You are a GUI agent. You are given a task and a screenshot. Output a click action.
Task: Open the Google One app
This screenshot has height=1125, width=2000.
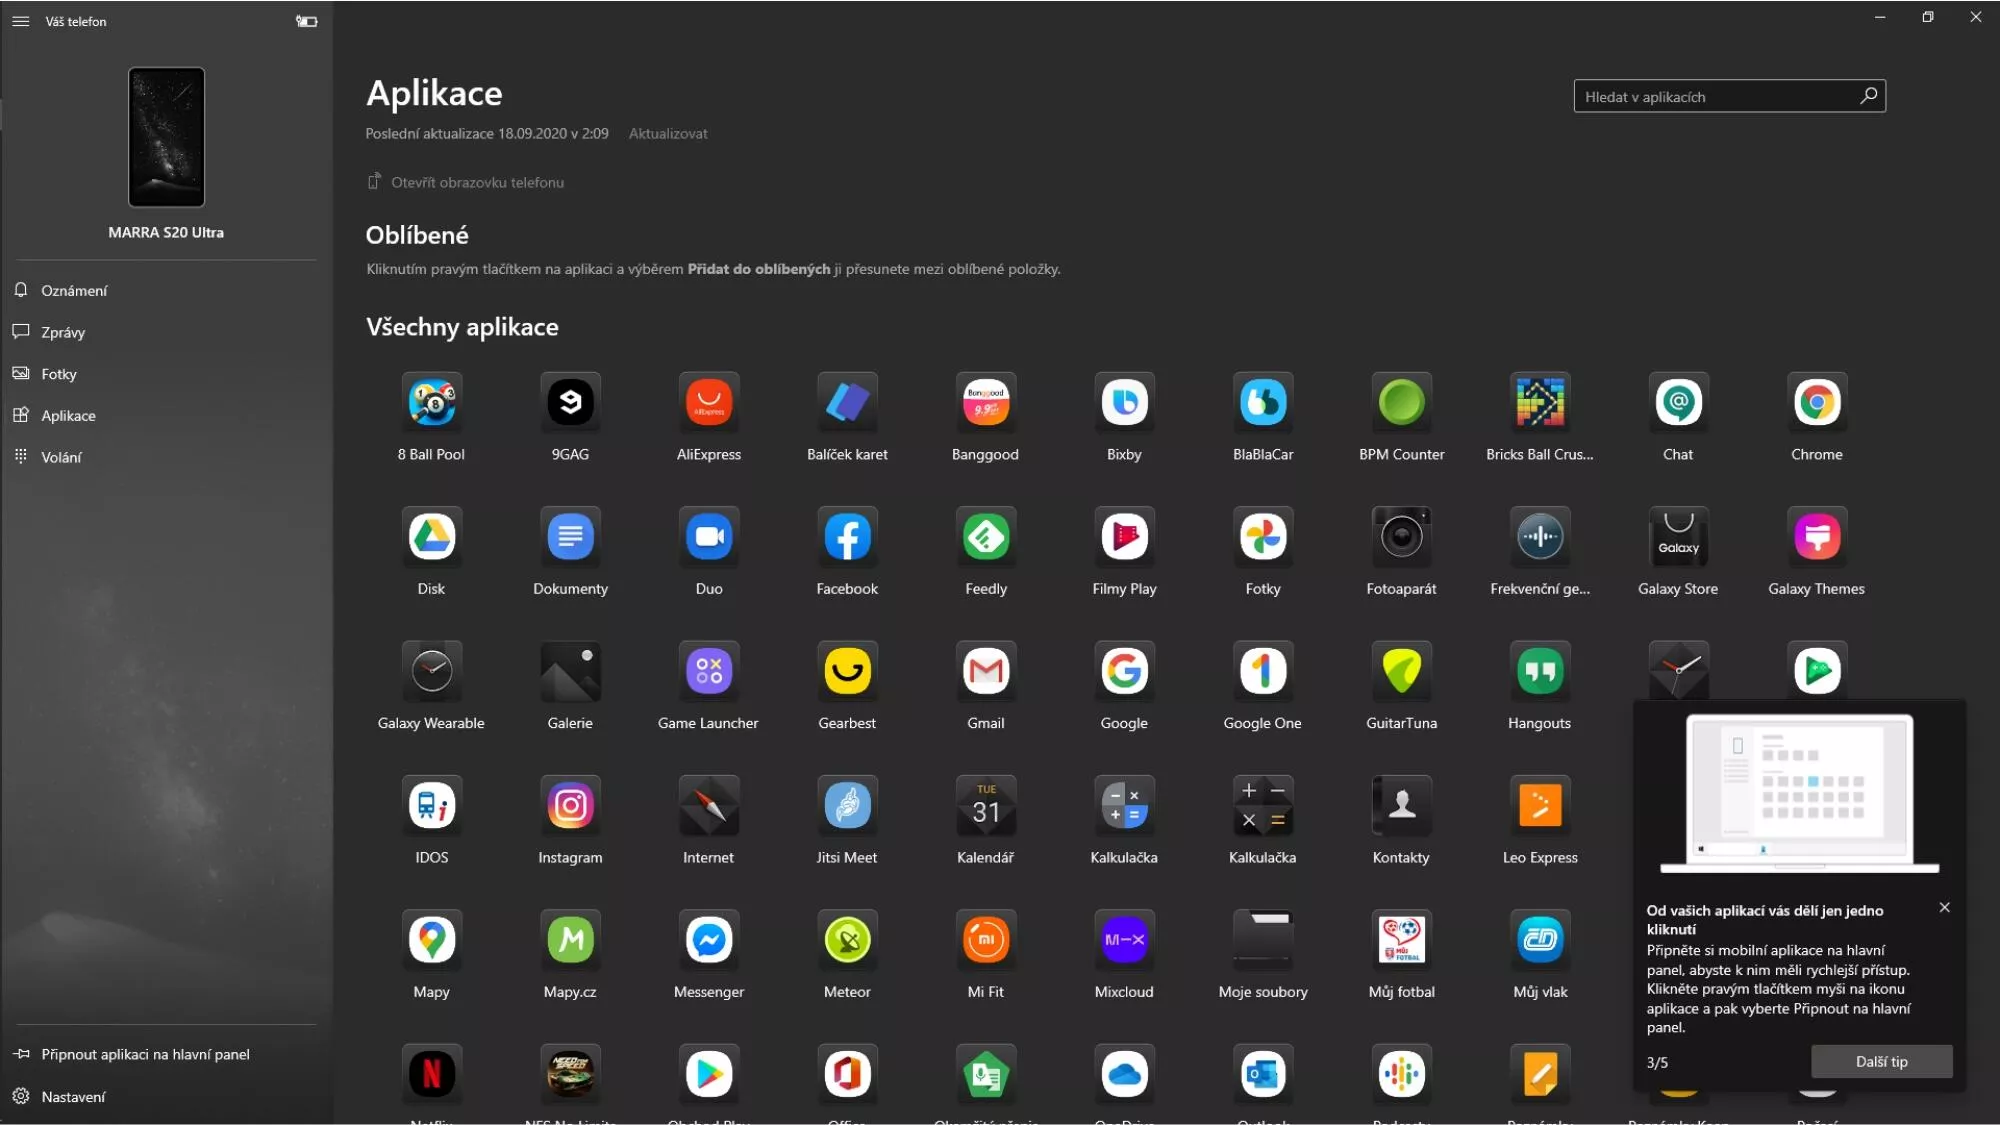tap(1263, 671)
